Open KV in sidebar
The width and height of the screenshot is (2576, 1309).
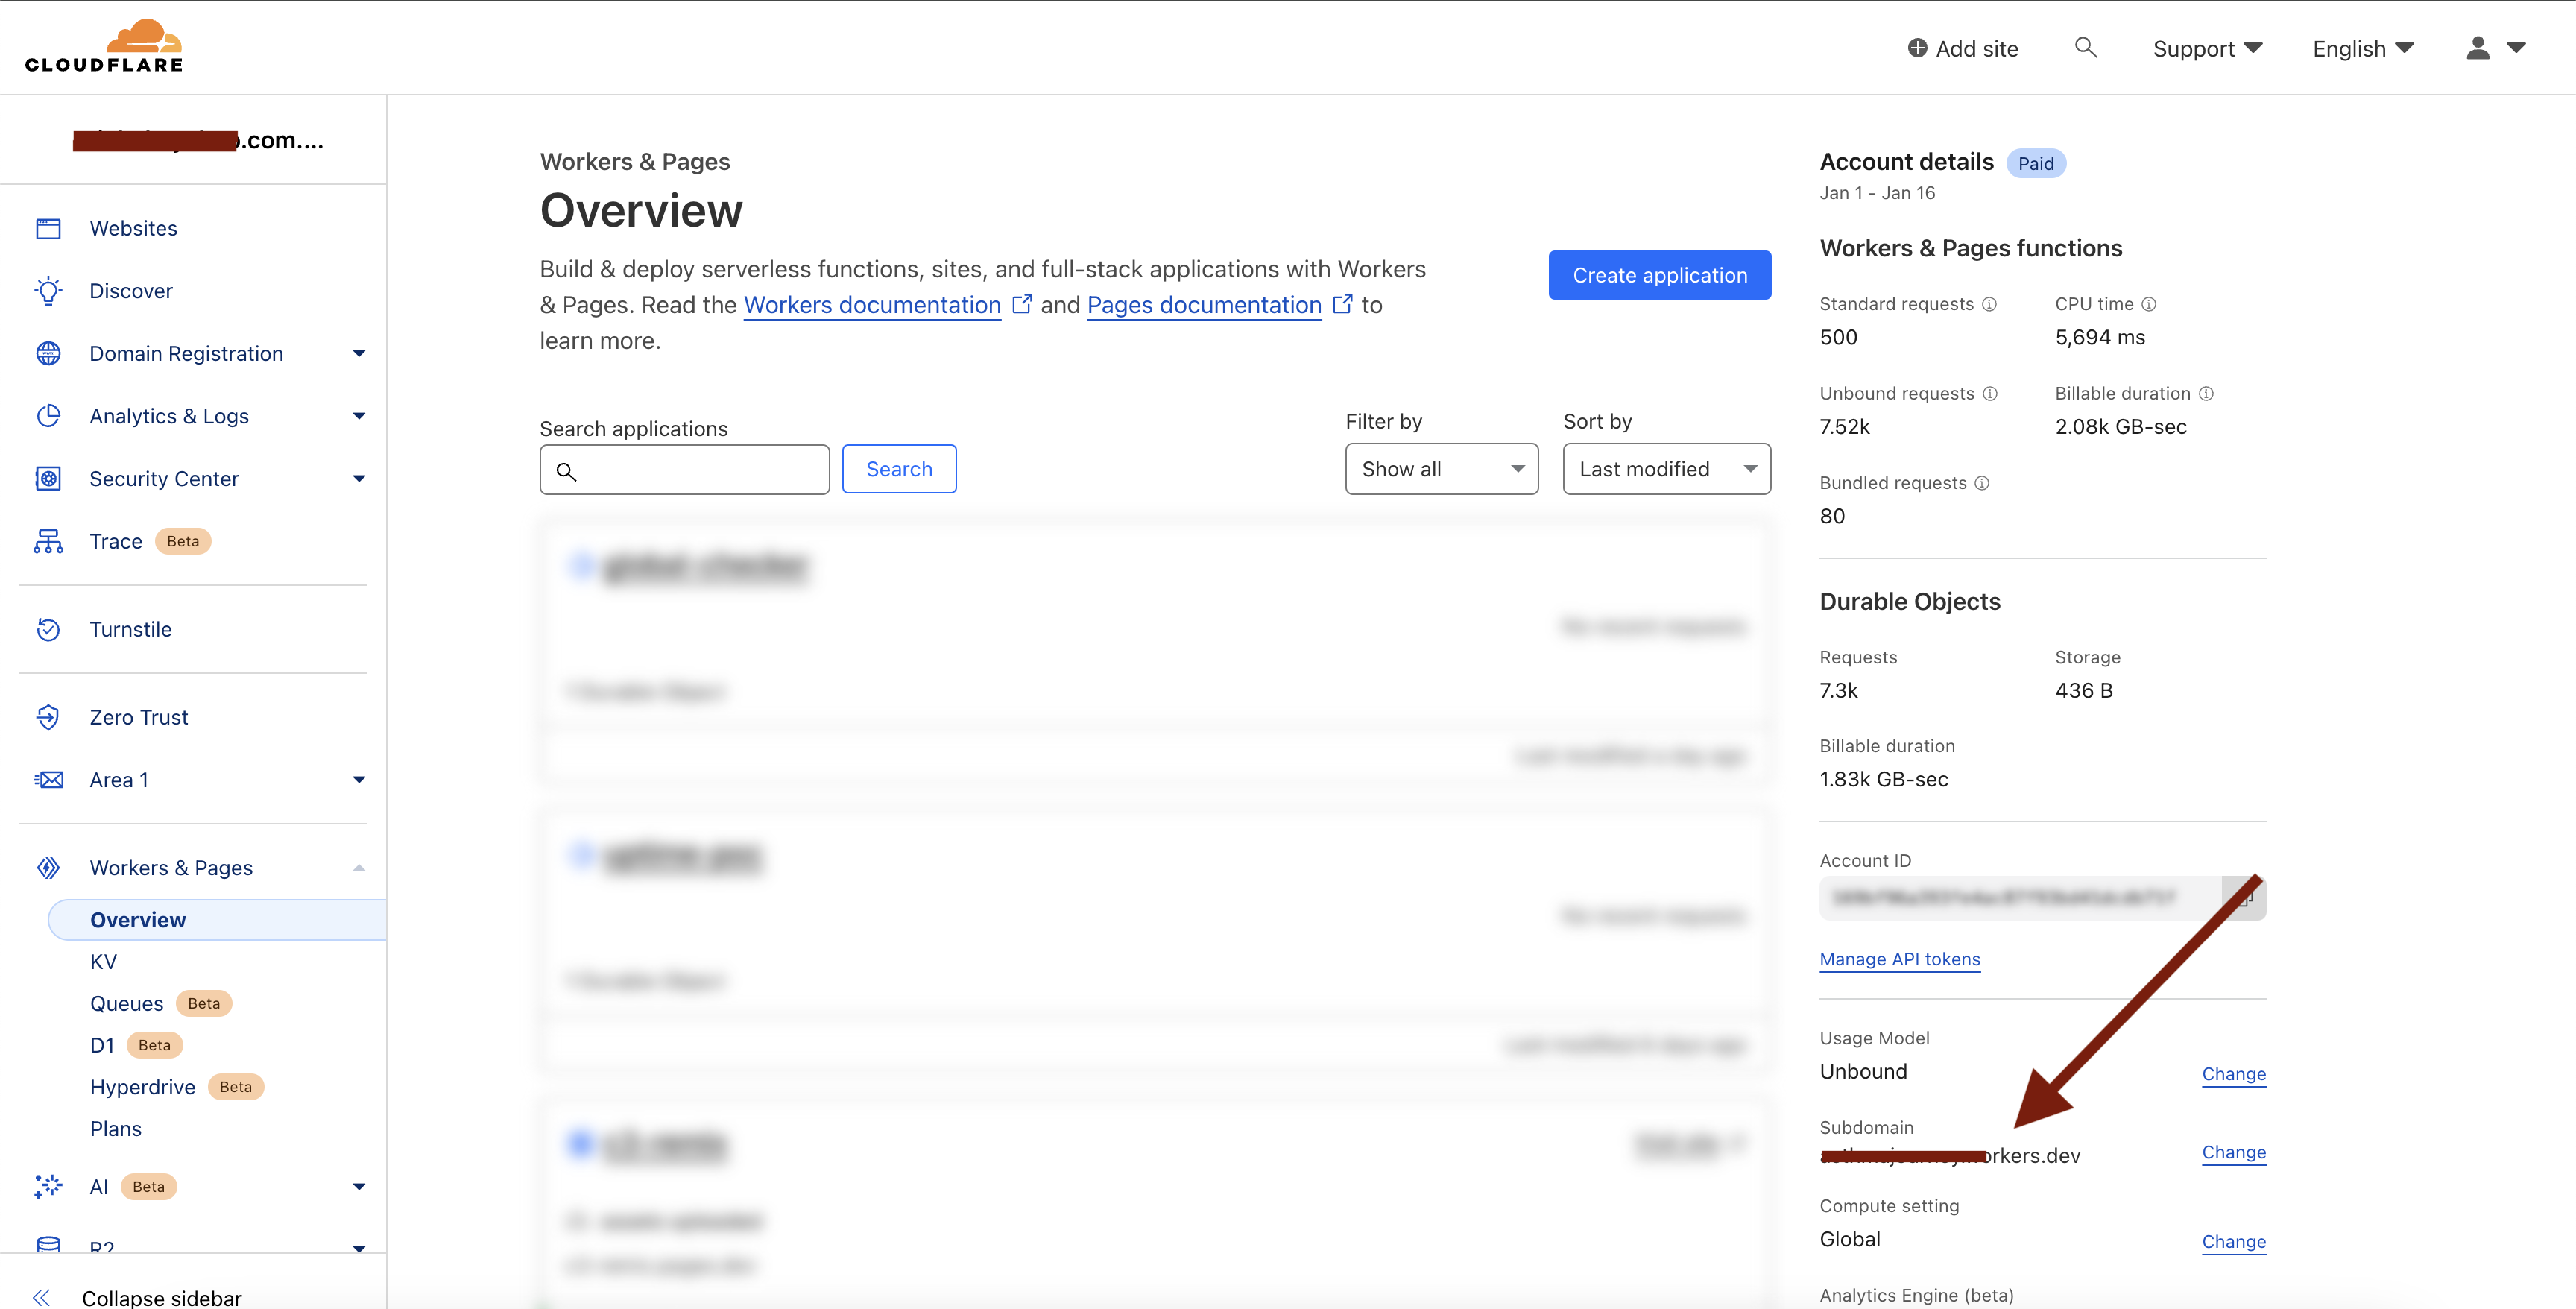[104, 962]
